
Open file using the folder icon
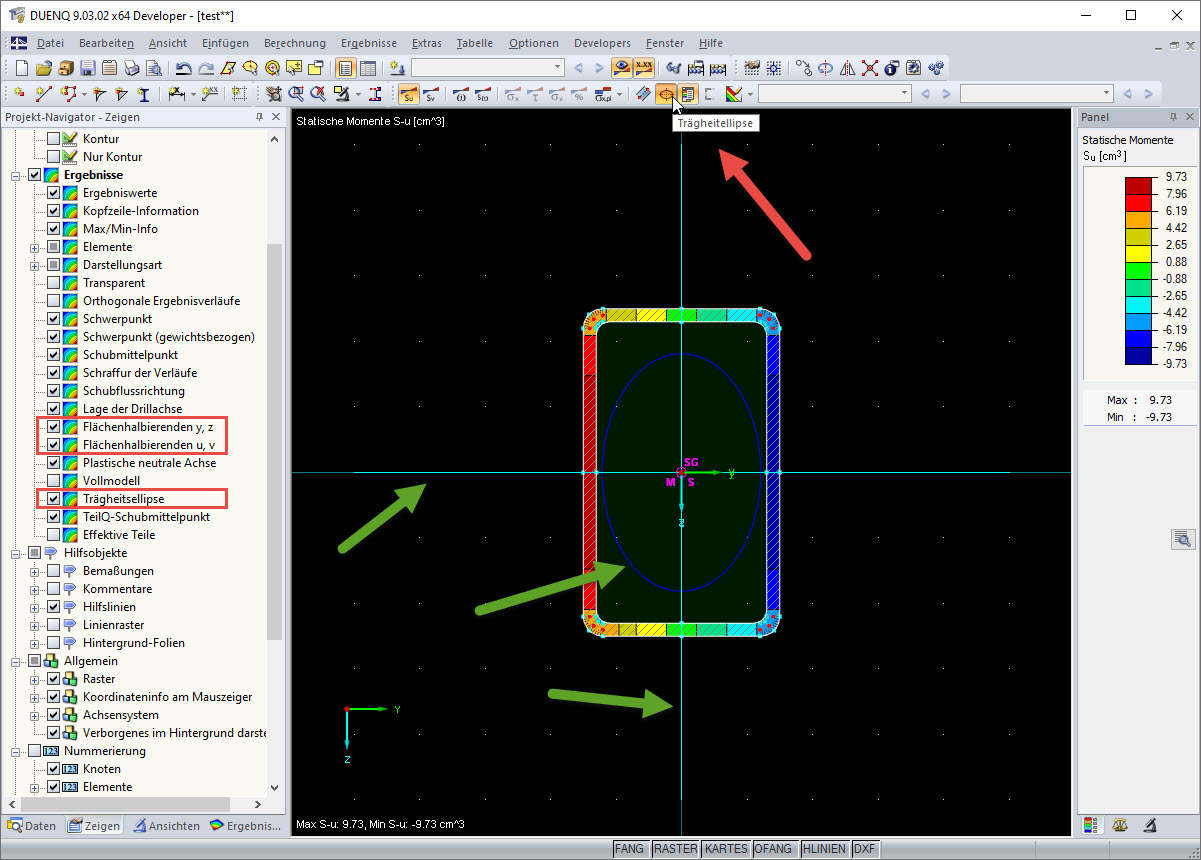43,68
